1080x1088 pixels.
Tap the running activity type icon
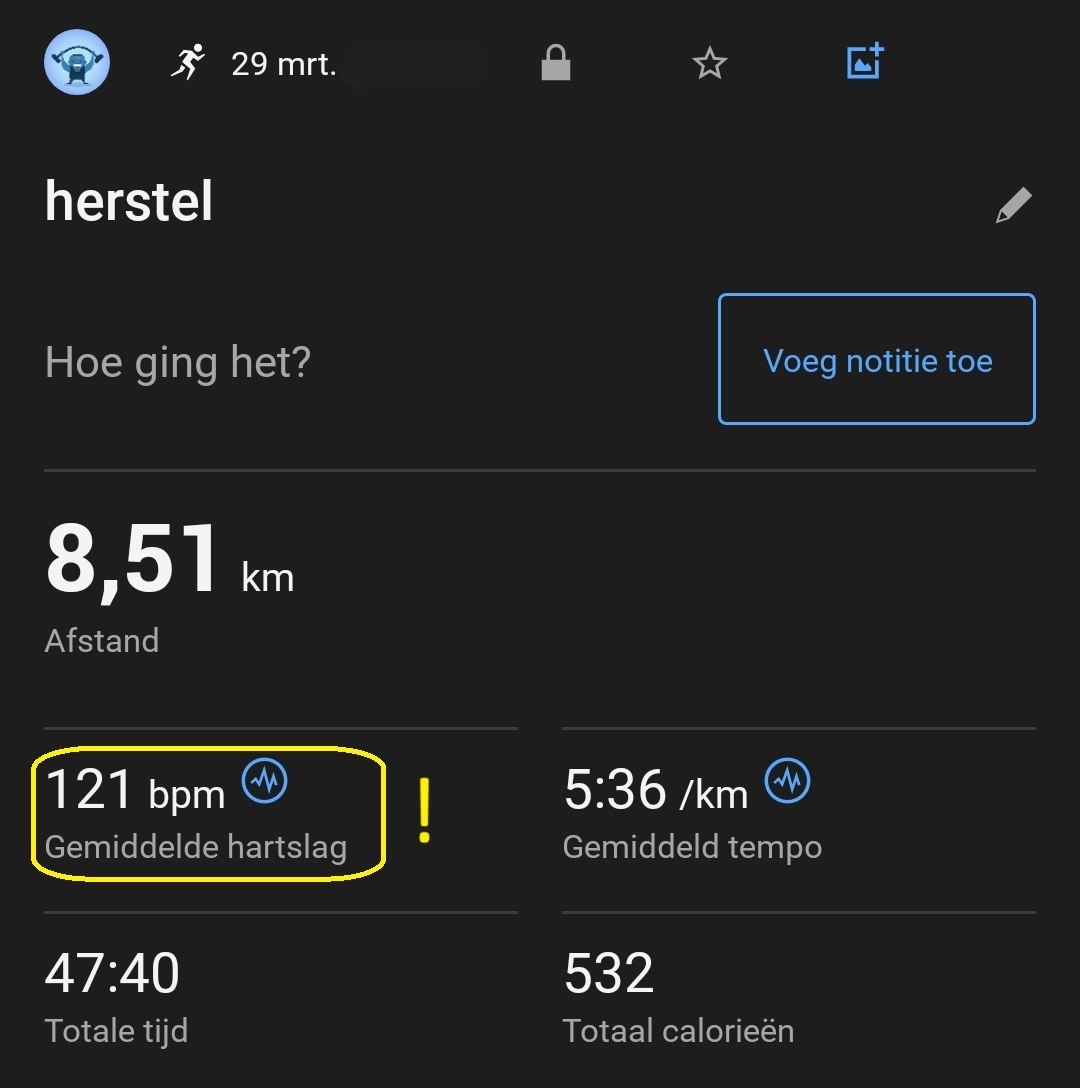pos(188,63)
